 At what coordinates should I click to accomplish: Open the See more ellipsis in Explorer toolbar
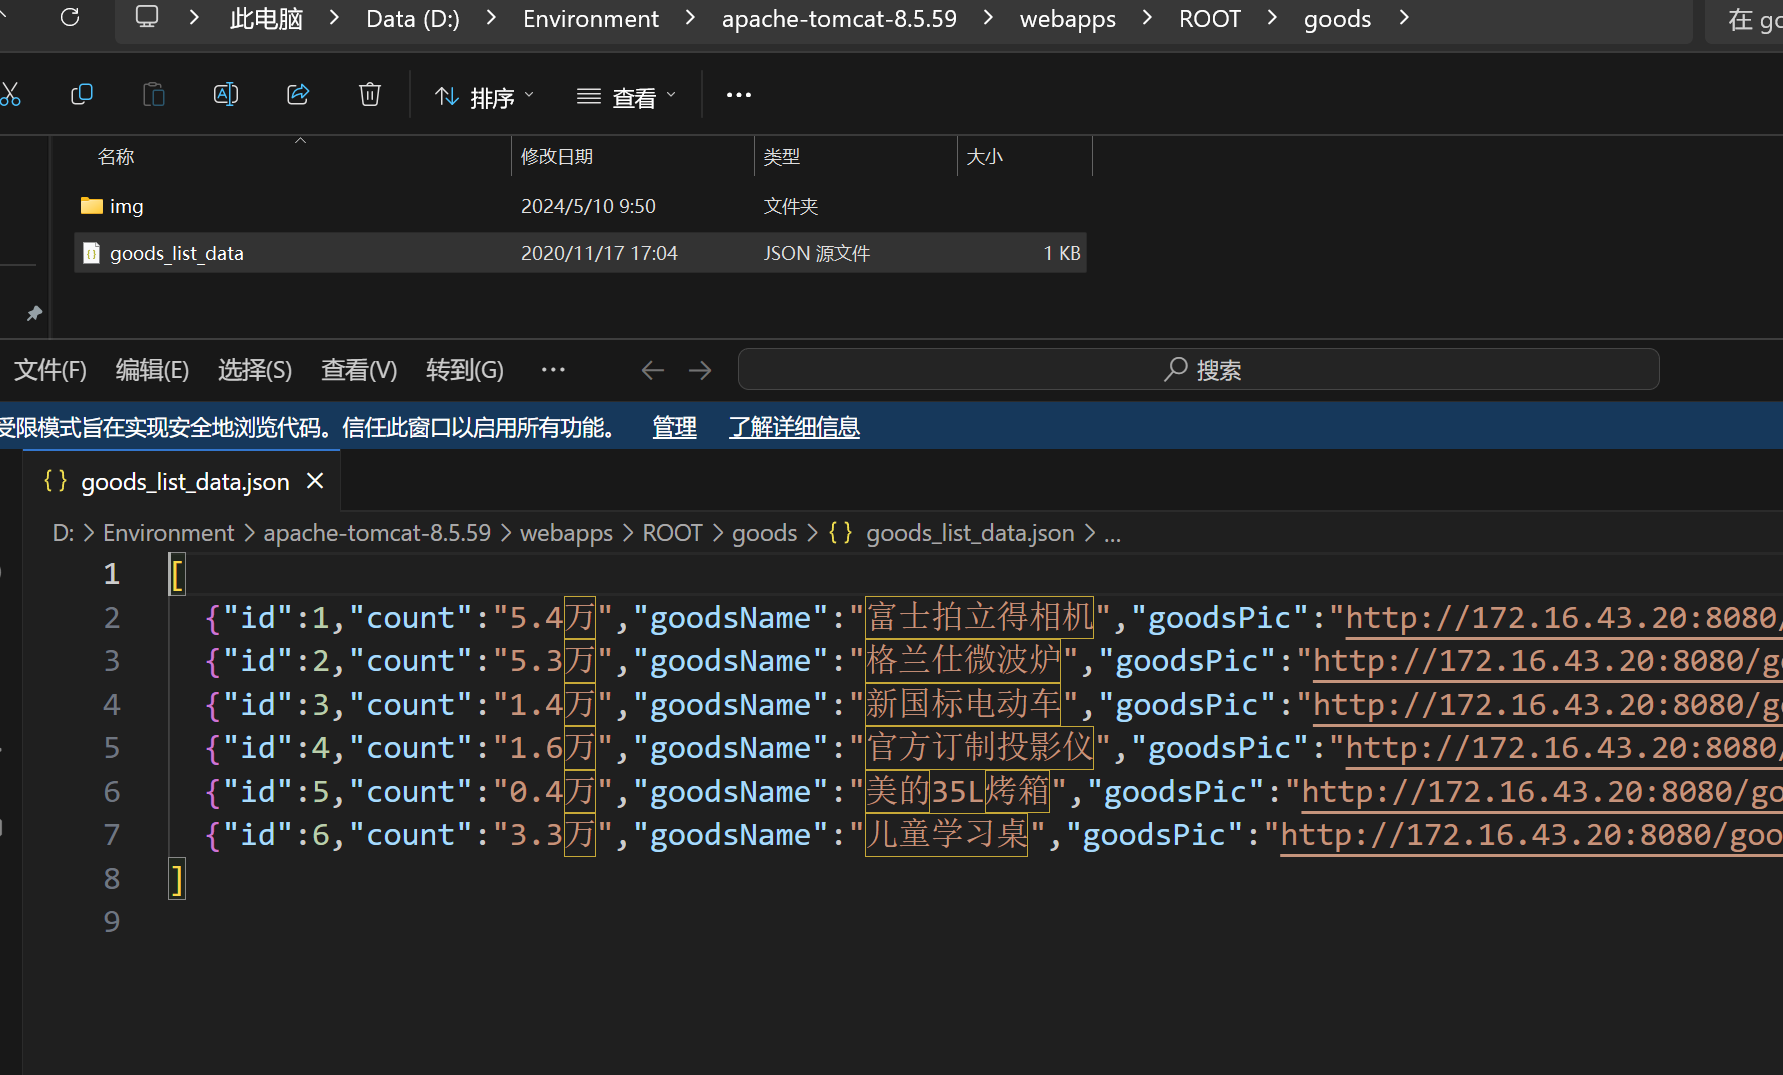pos(739,95)
